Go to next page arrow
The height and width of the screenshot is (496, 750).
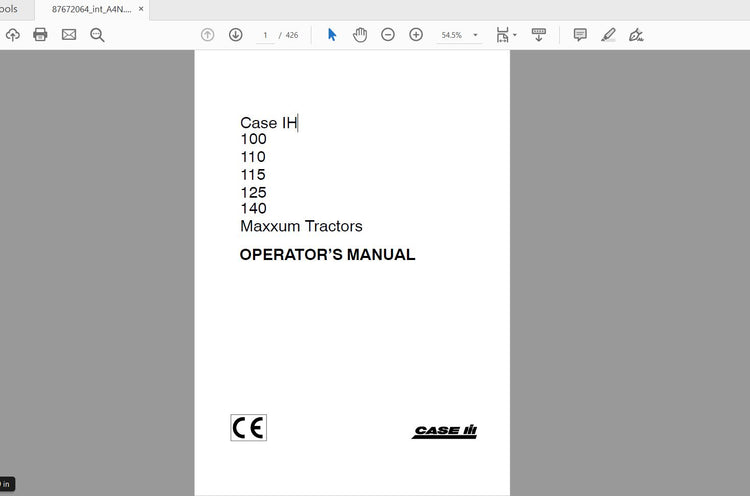[235, 35]
